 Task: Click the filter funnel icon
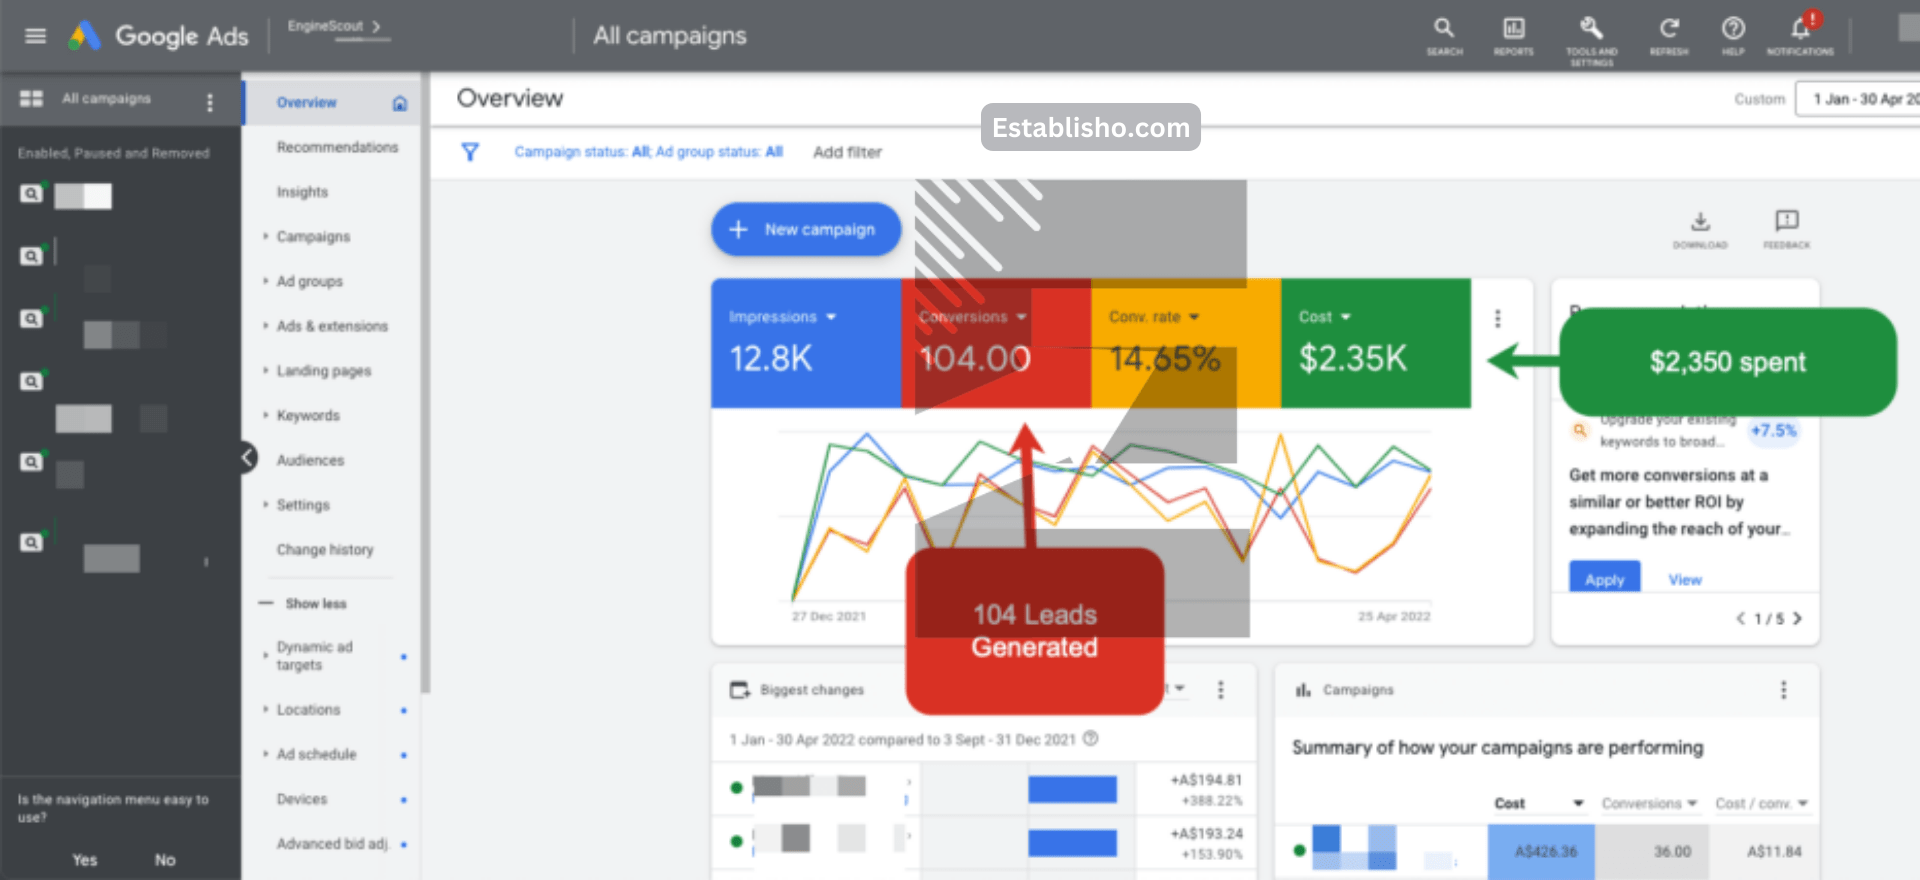click(x=469, y=152)
